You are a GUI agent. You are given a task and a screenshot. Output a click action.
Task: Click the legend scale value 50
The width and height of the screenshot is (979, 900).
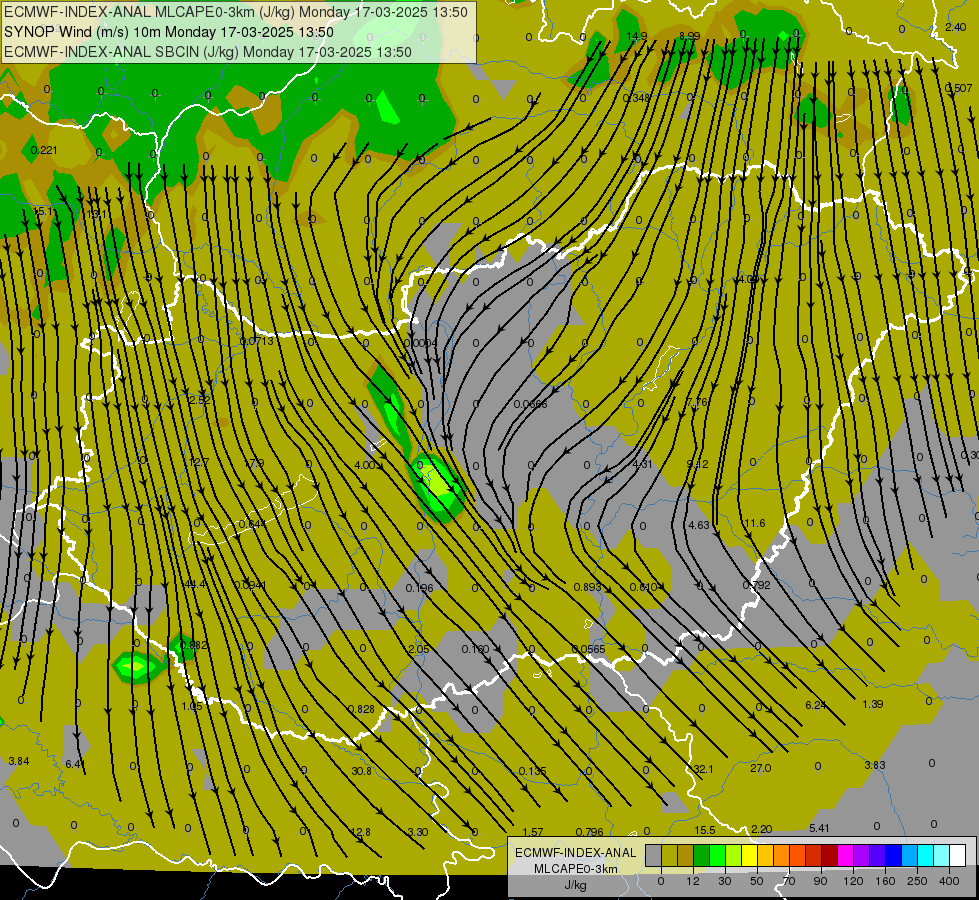click(756, 881)
